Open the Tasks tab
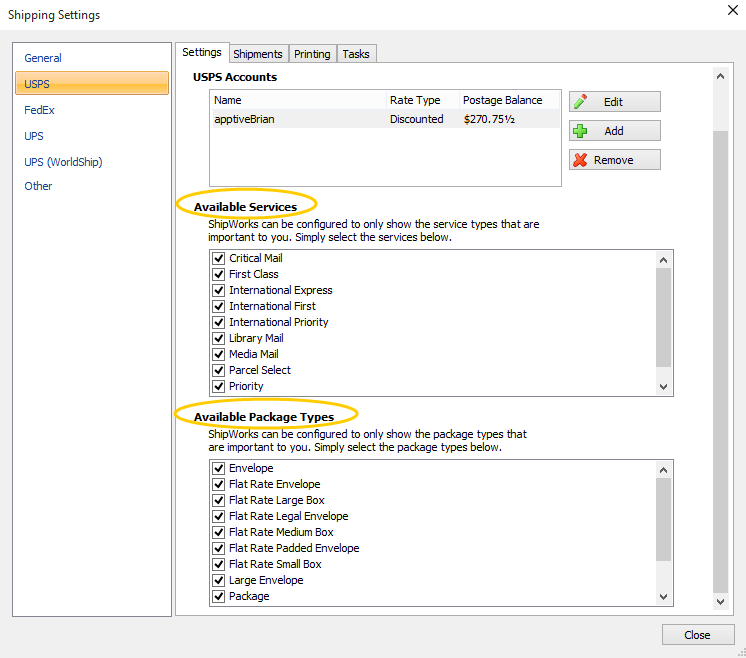The width and height of the screenshot is (746, 658). (x=356, y=54)
